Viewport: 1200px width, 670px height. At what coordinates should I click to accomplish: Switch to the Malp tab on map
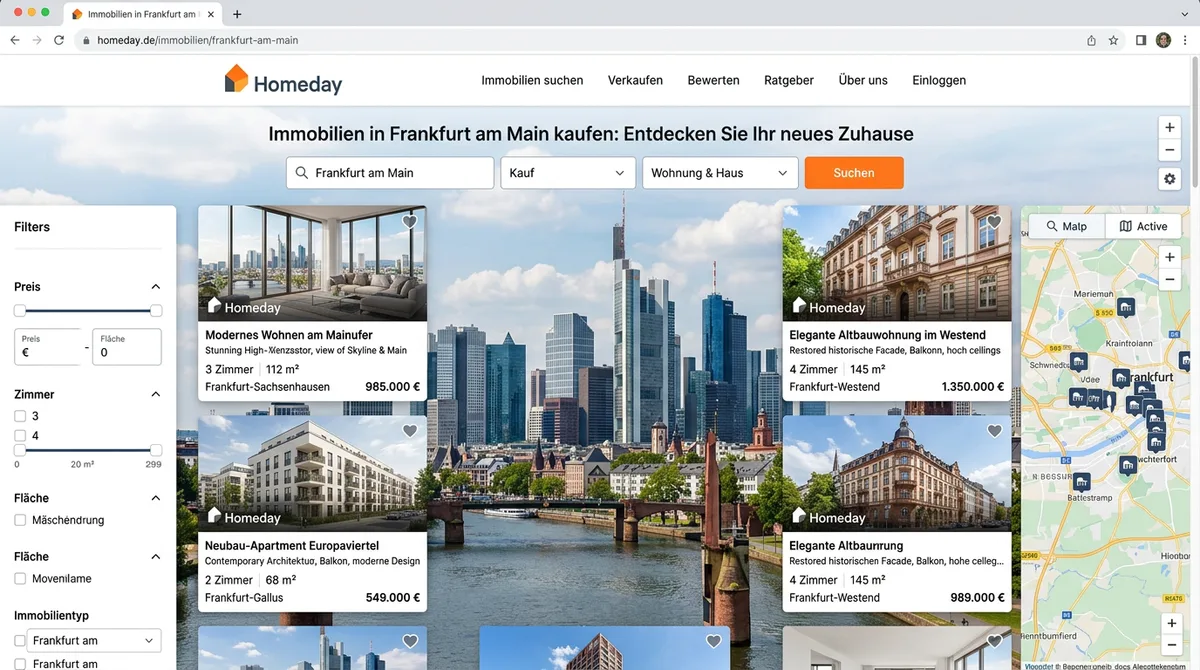coord(1067,226)
